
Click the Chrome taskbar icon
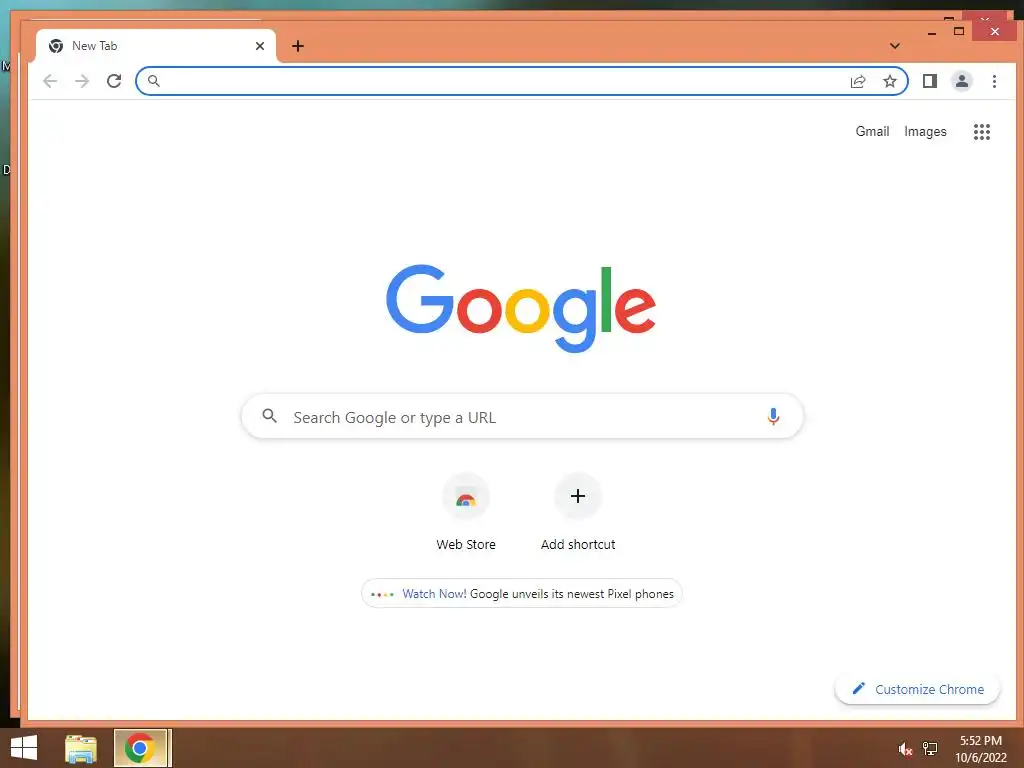pos(140,748)
